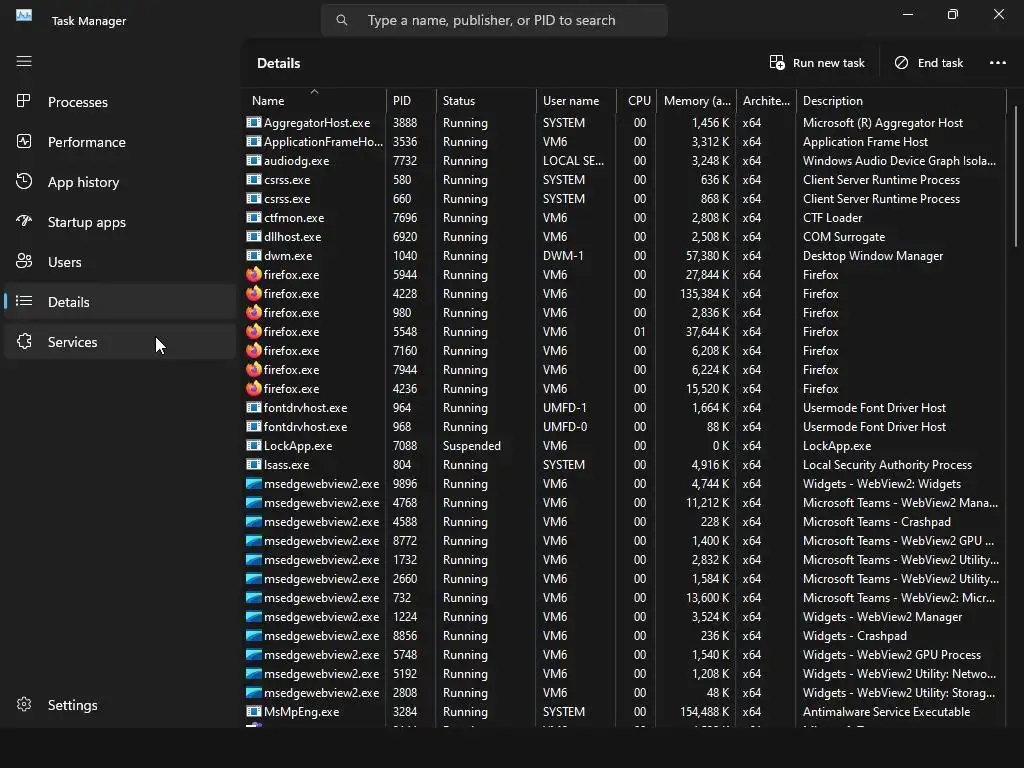1024x768 pixels.
Task: Click the msedgewebview2.exe icon for PID 2808
Action: (253, 693)
